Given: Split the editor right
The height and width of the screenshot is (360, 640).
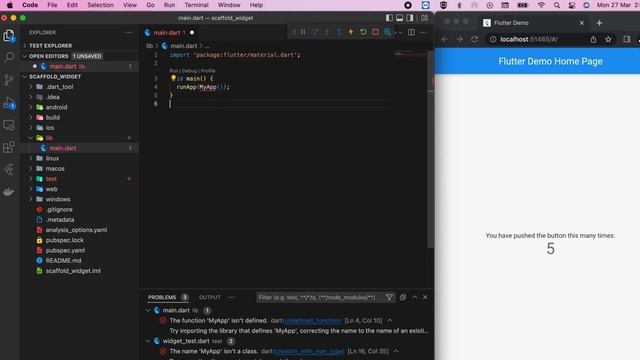Looking at the screenshot, I should [x=411, y=32].
